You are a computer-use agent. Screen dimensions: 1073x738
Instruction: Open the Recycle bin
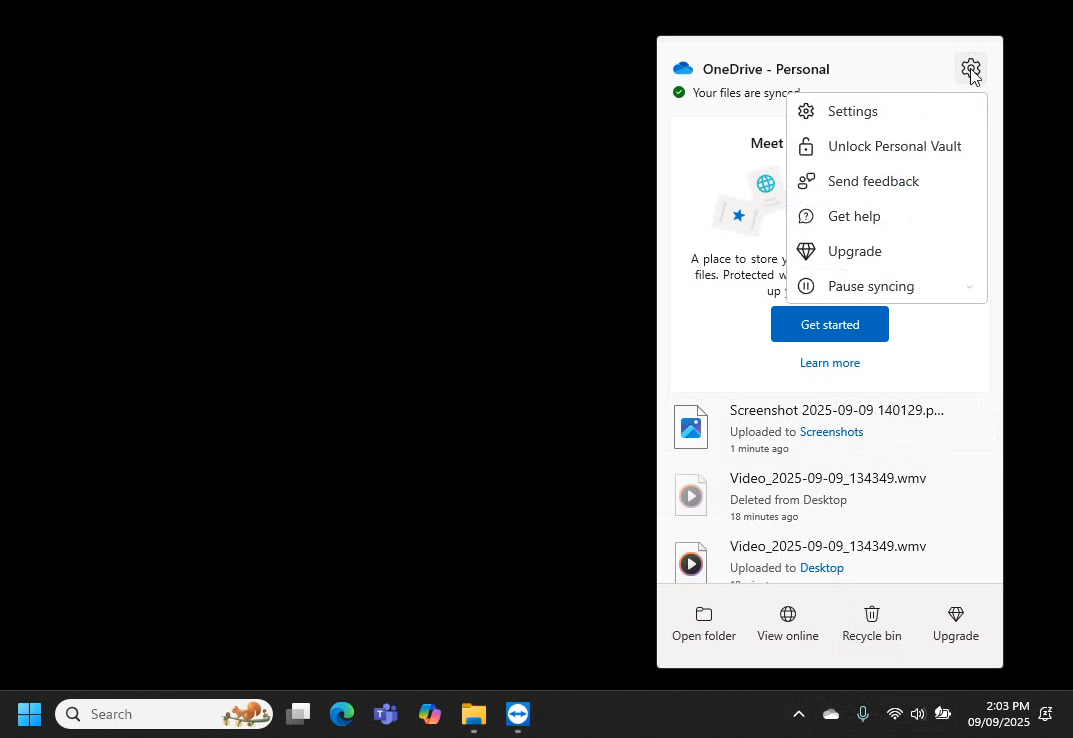(x=872, y=624)
